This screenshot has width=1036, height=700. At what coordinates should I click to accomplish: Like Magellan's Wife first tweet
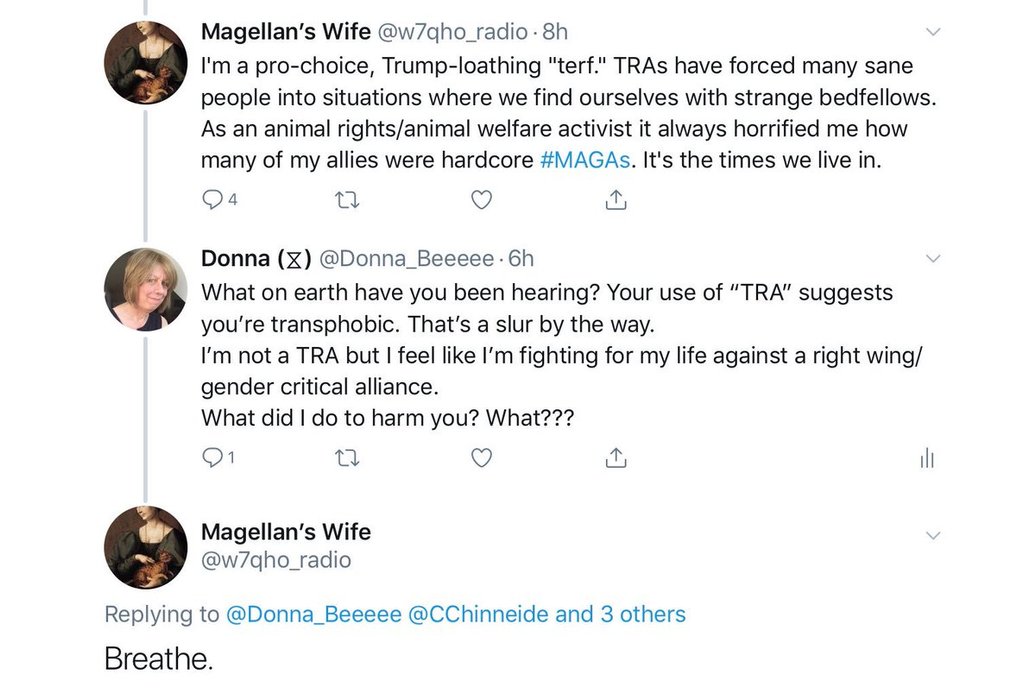(482, 200)
